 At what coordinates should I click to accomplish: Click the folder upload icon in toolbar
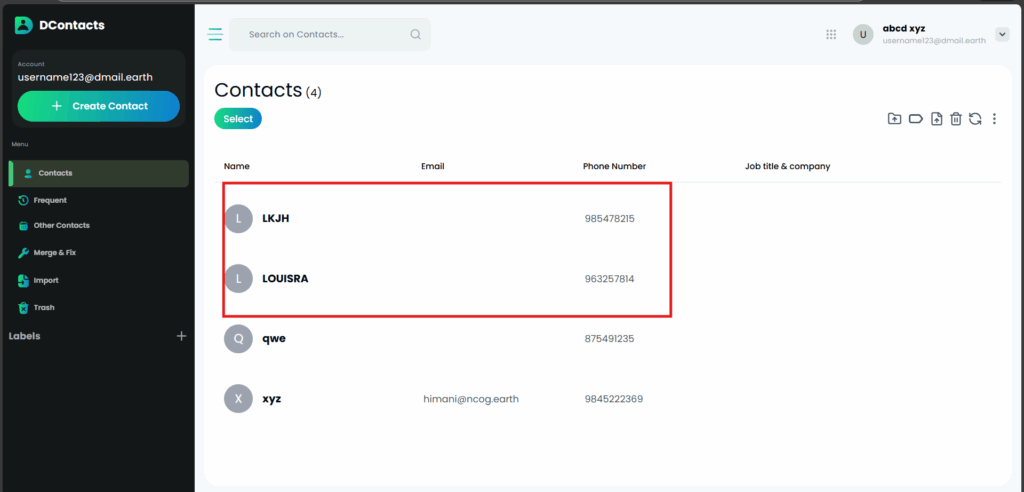pos(894,119)
